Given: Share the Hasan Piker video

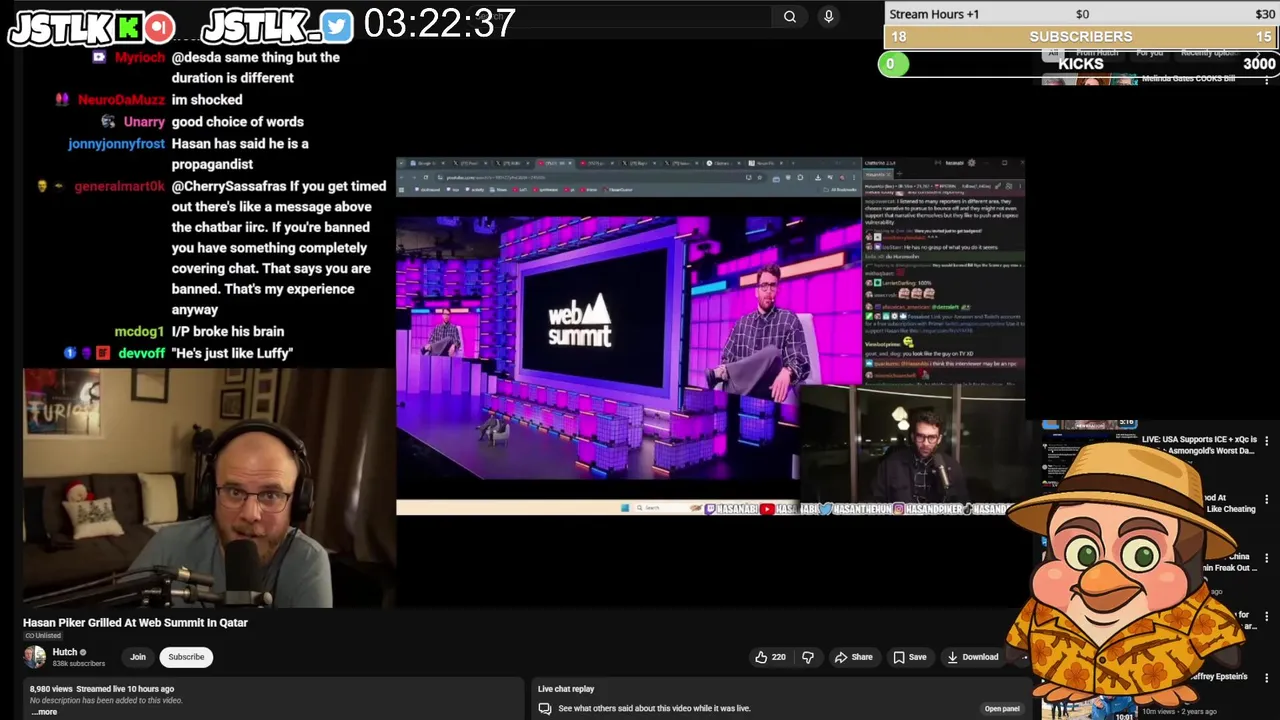Looking at the screenshot, I should (854, 657).
